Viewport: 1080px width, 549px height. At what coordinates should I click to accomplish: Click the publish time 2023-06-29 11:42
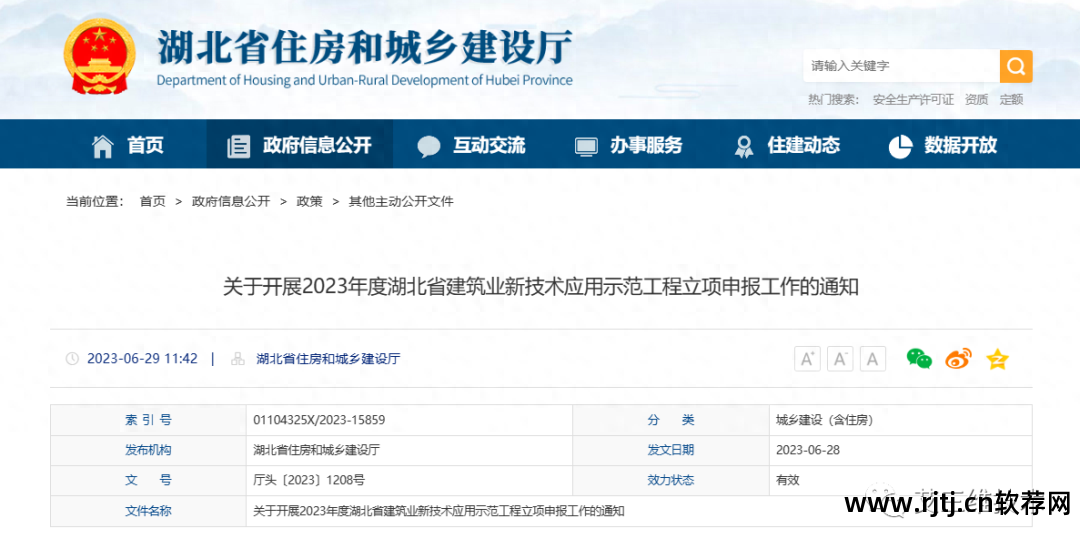point(143,359)
